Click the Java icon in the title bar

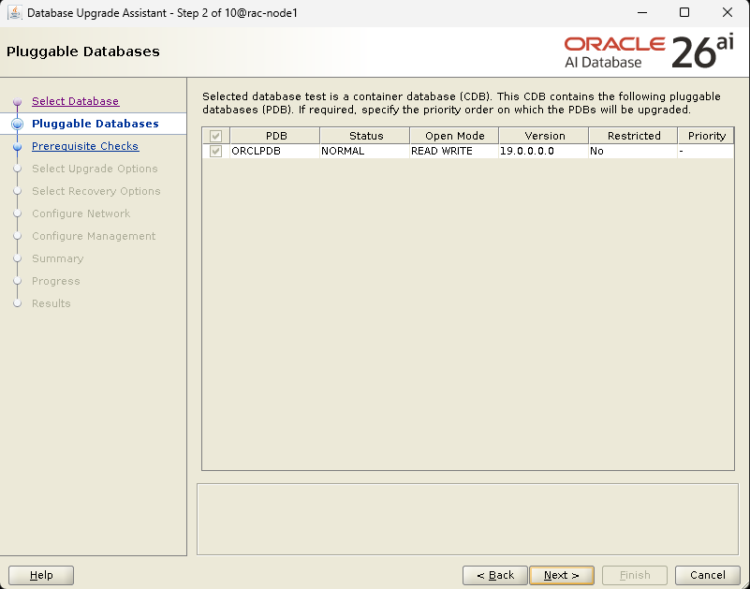[14, 13]
